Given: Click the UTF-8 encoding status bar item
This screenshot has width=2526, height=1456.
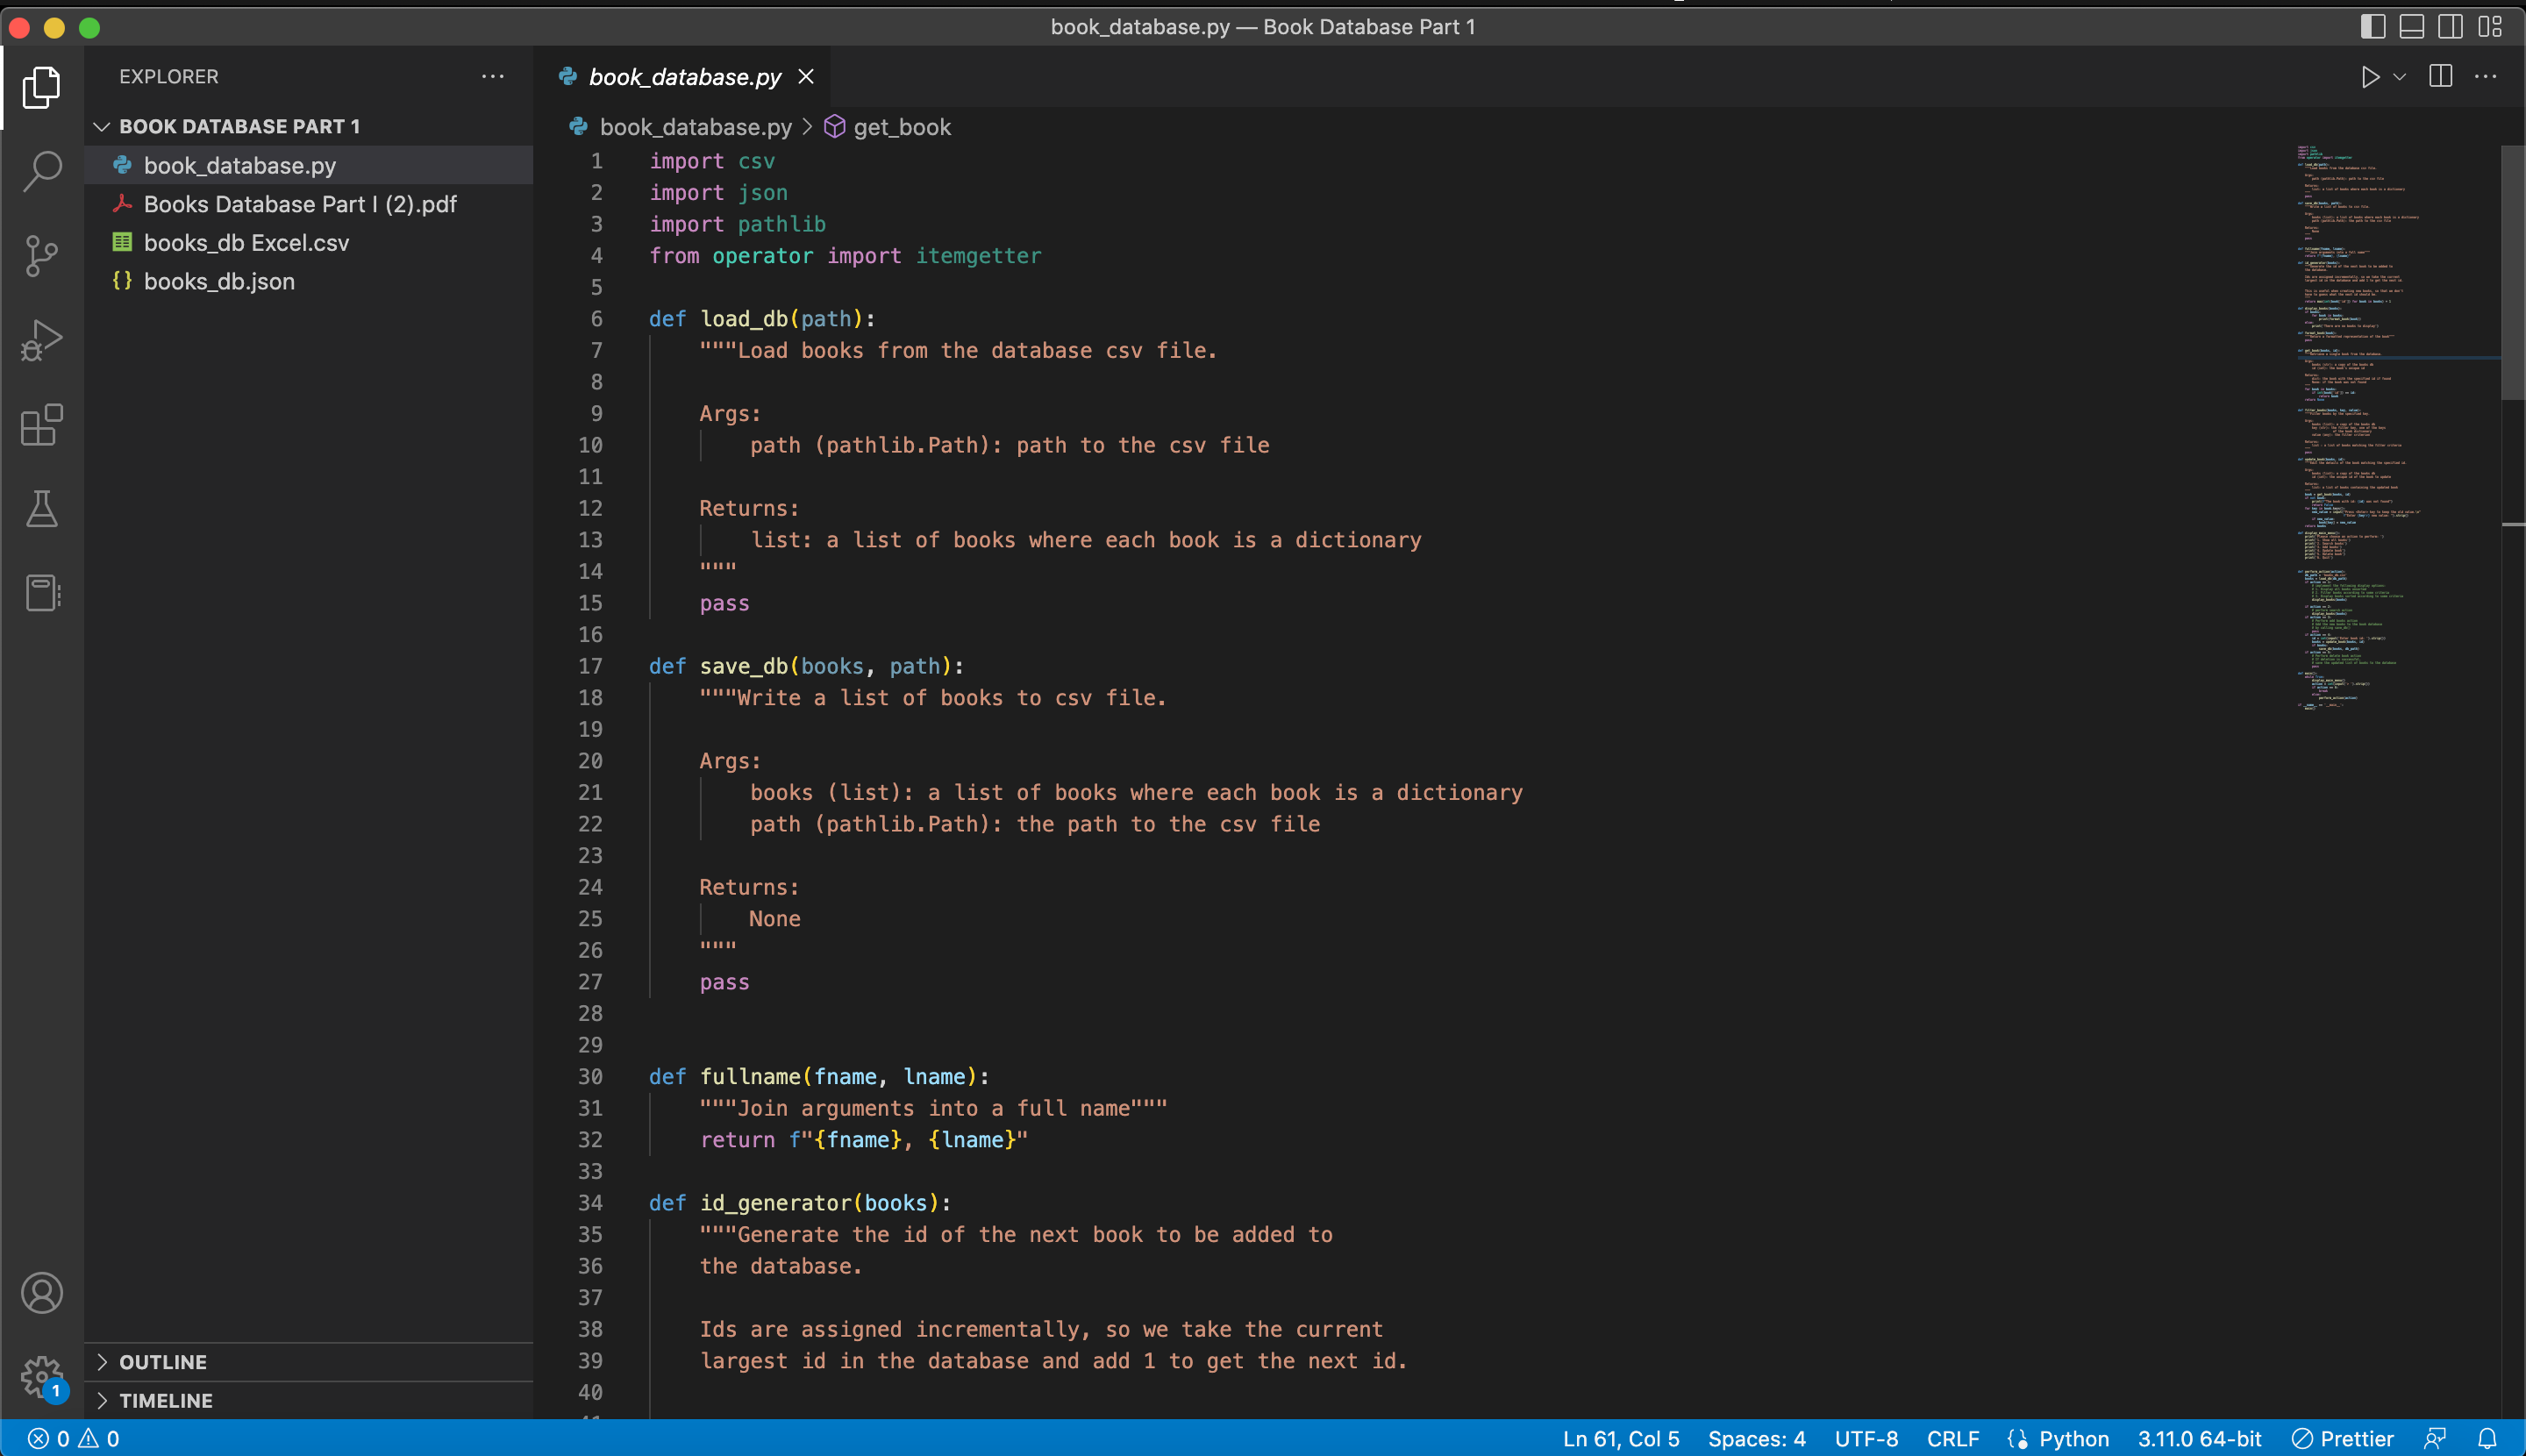Looking at the screenshot, I should tap(1873, 1437).
